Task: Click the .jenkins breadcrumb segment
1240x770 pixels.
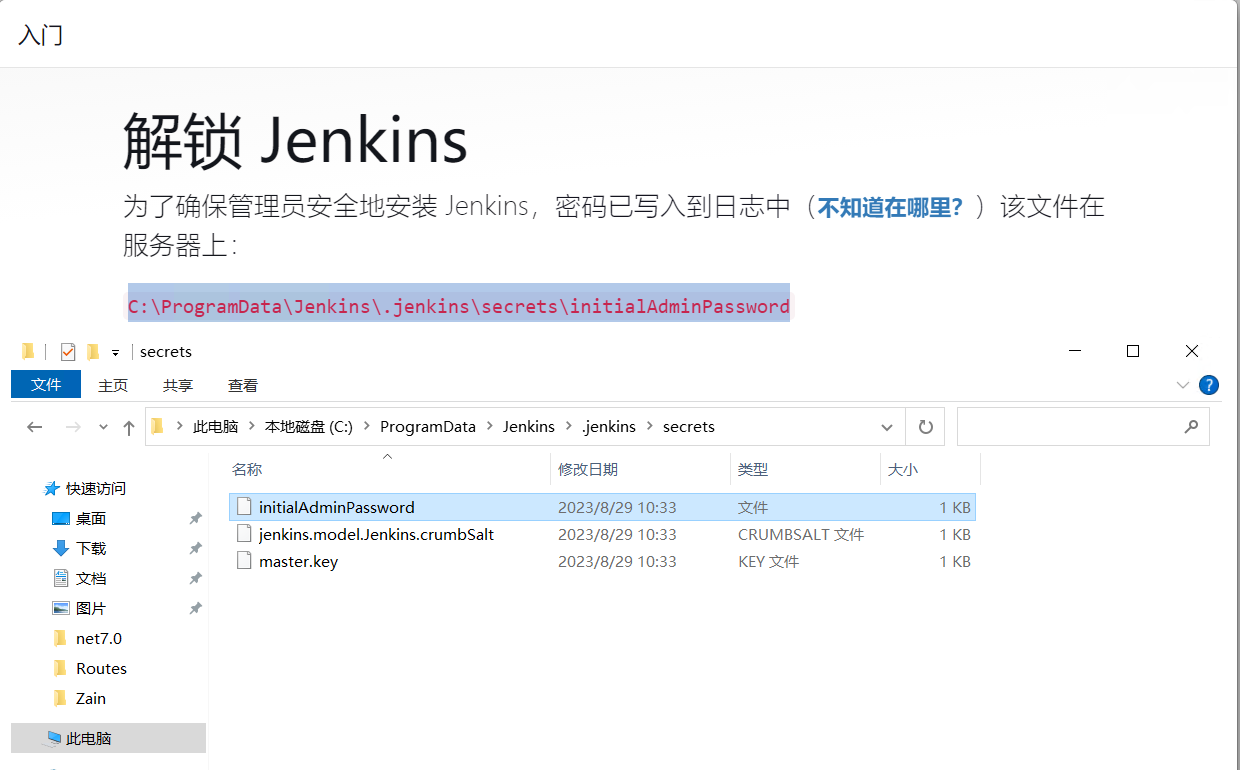Action: point(608,427)
